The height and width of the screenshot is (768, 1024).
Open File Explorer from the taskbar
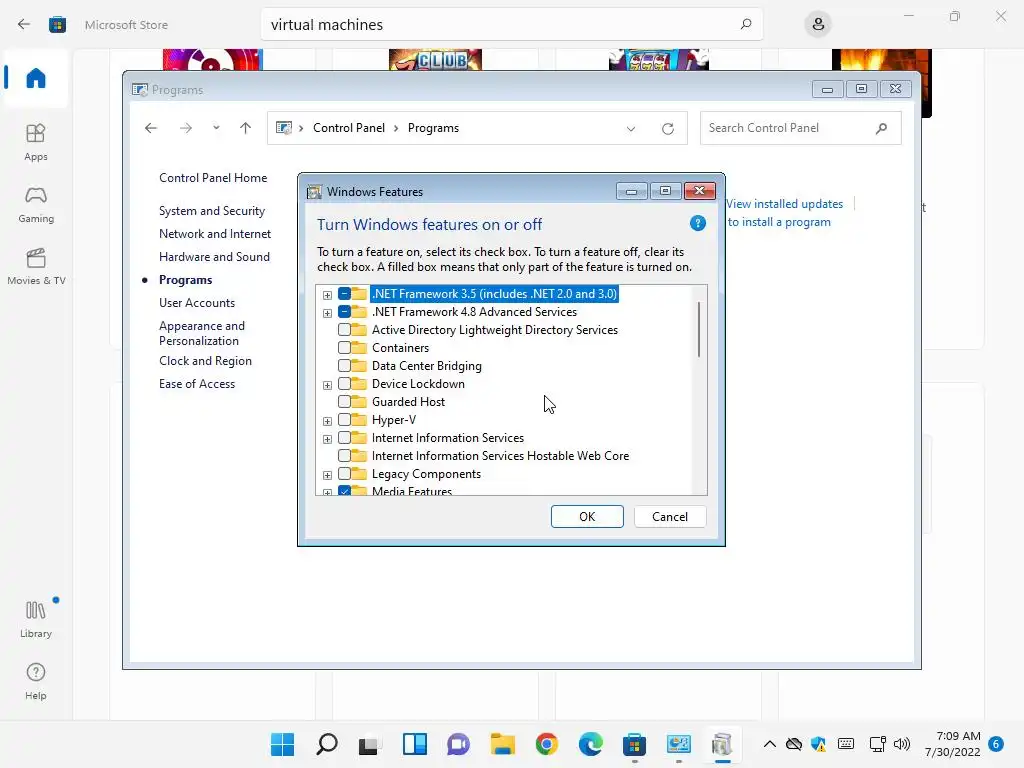coord(502,744)
